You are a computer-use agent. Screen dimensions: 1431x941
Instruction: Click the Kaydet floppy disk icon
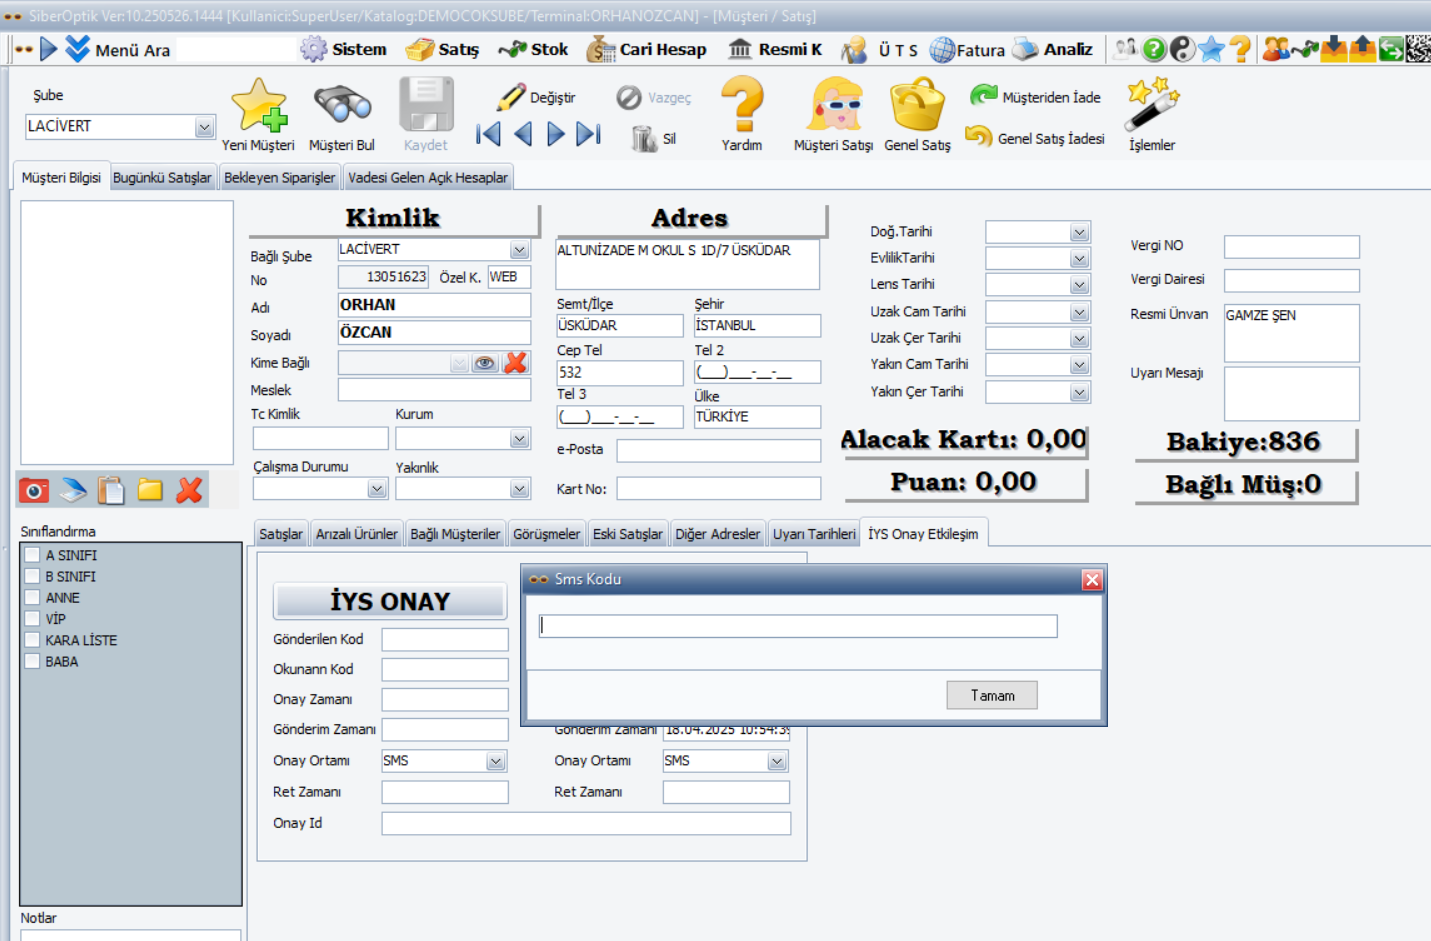pyautogui.click(x=426, y=105)
